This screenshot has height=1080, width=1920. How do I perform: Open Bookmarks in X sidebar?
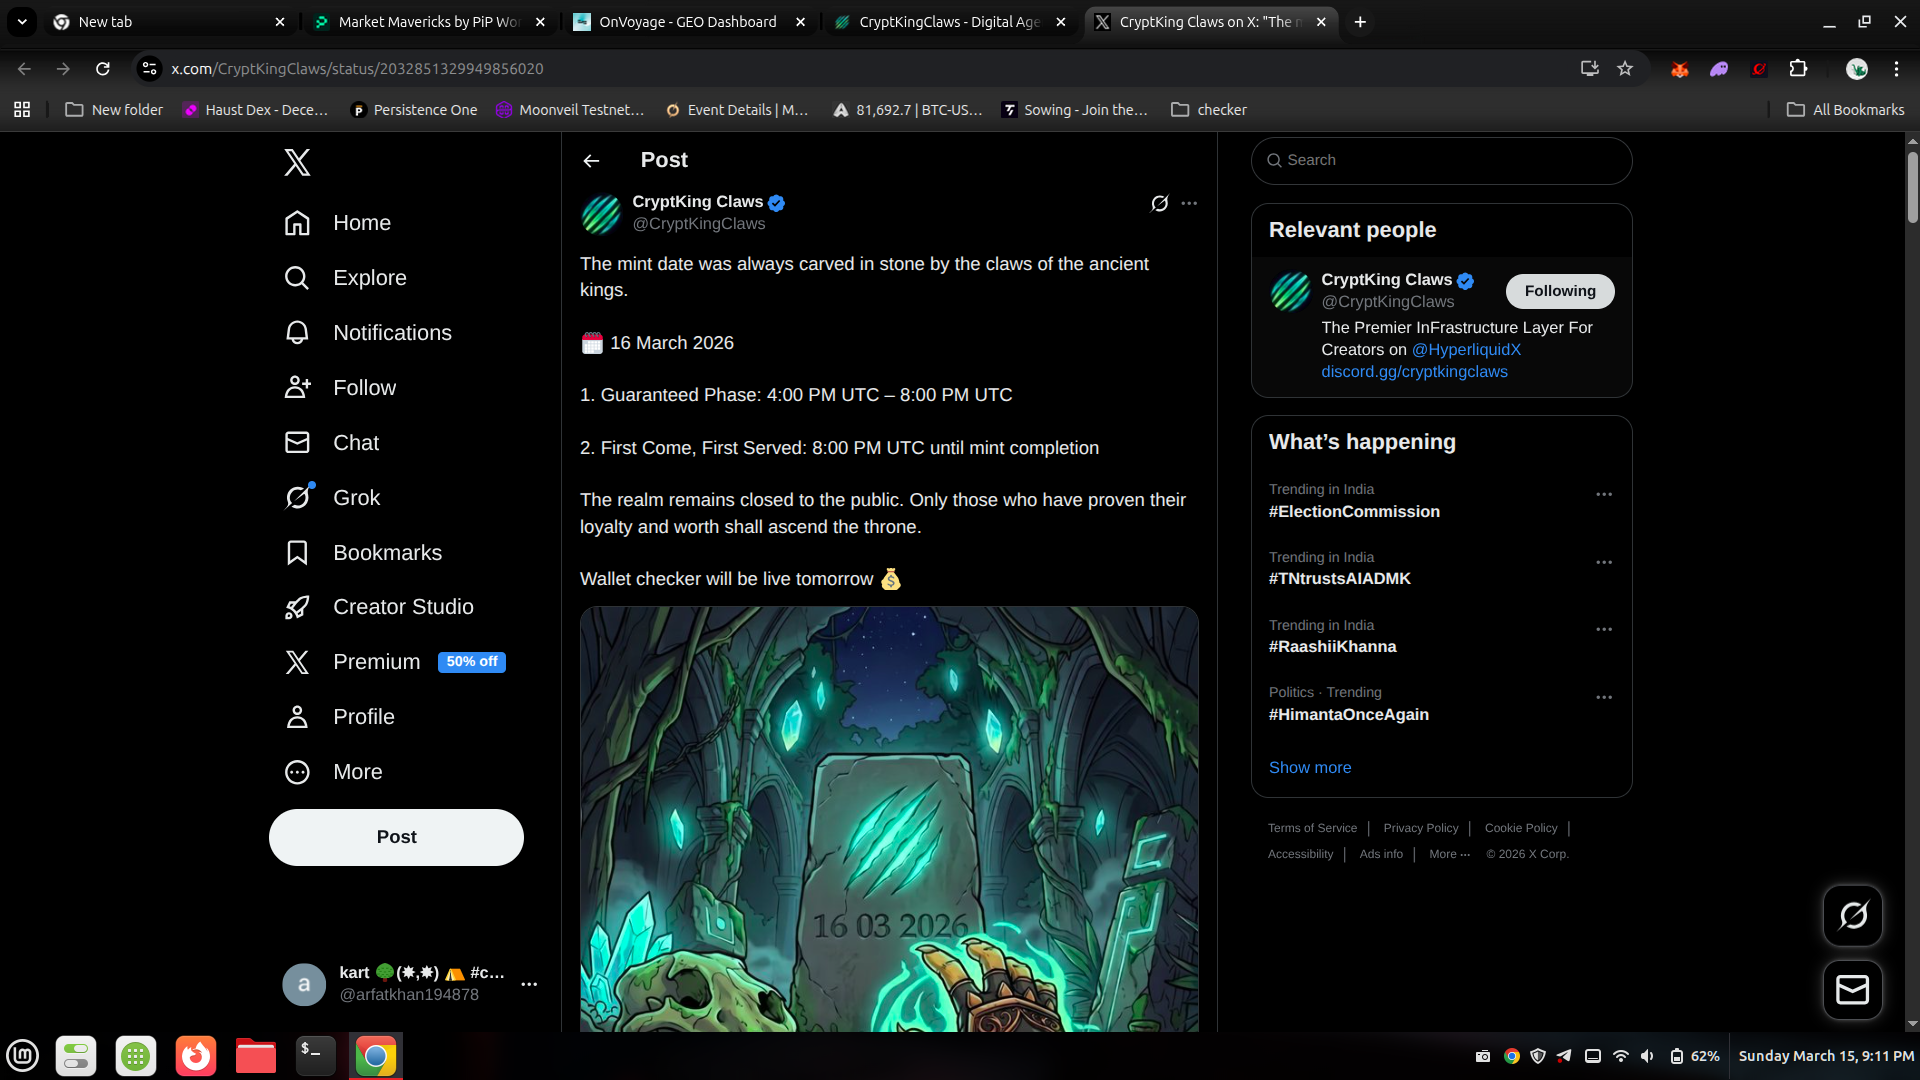[x=362, y=553]
